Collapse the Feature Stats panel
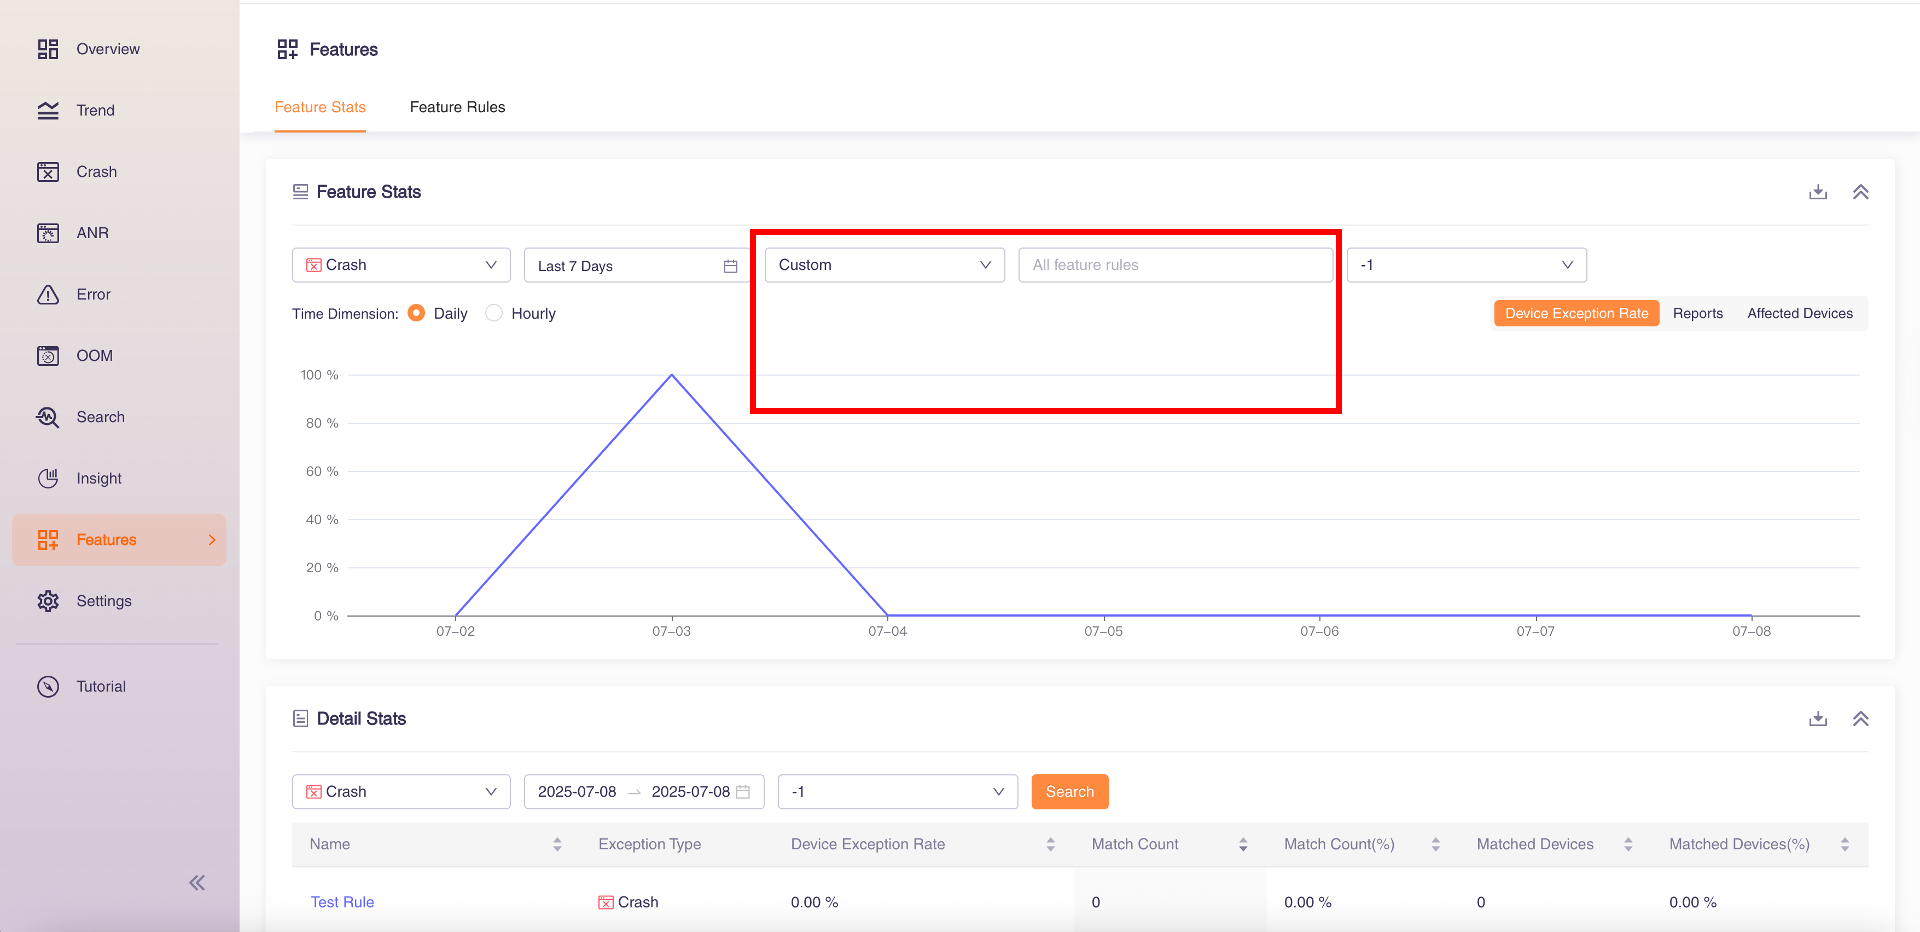The height and width of the screenshot is (932, 1920). click(x=1860, y=192)
